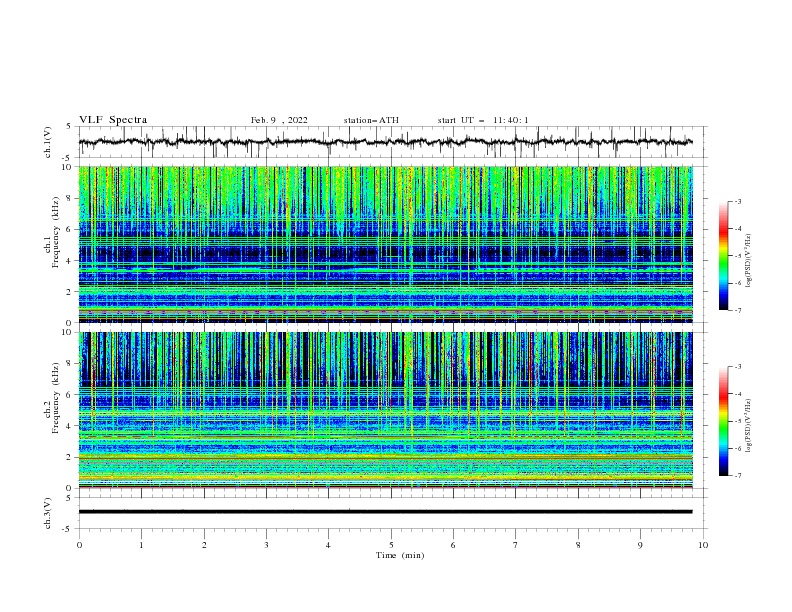Screen dimensions: 792x612
Task: Click time axis tick label "7"
Action: tap(516, 545)
